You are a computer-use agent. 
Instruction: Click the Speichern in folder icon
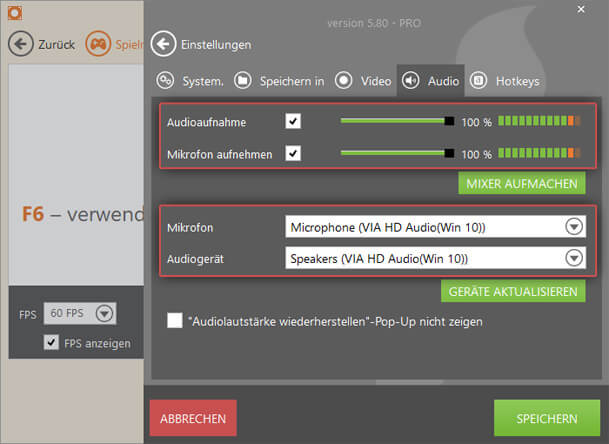(x=242, y=80)
